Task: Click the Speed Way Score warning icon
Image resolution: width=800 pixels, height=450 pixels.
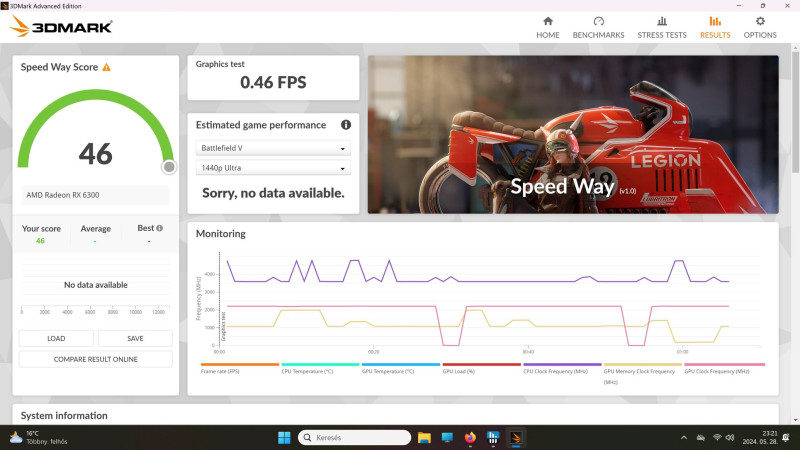Action: [106, 67]
